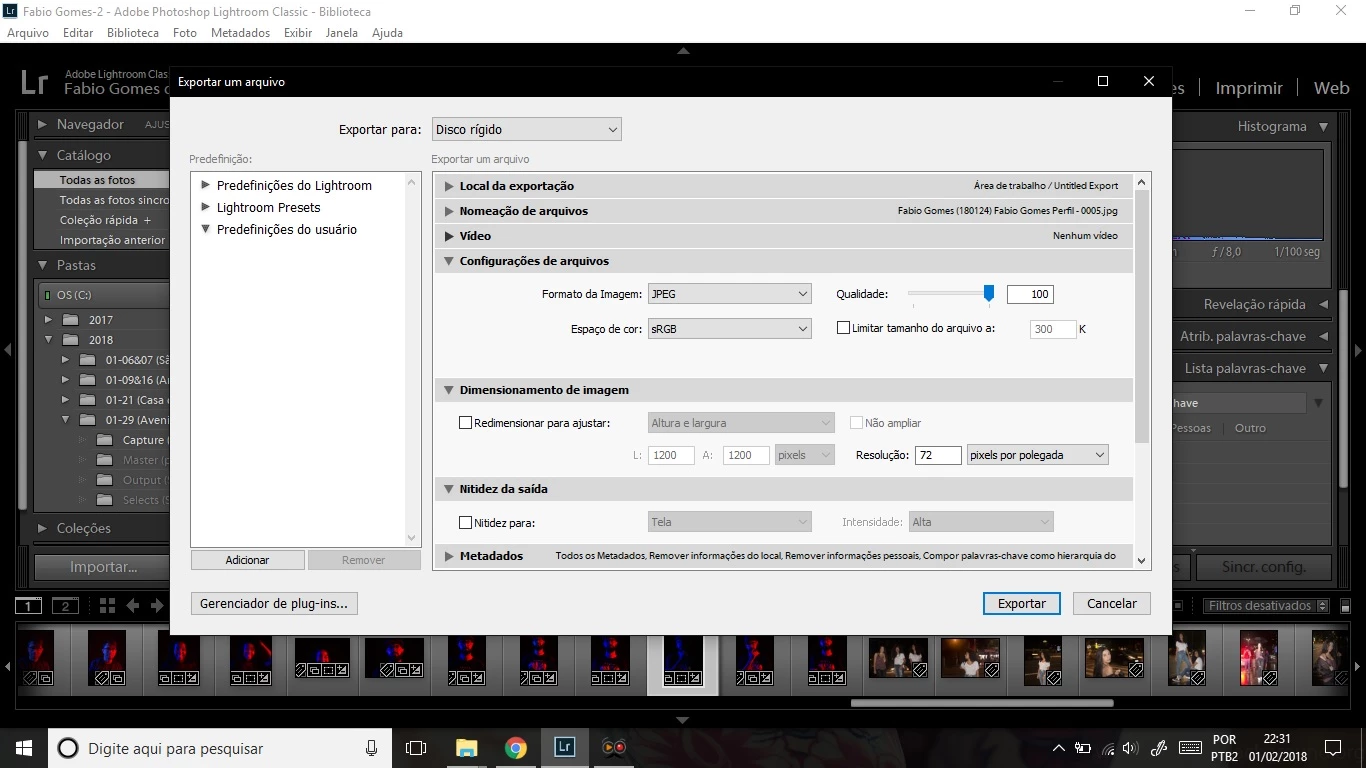
Task: Click the Sincr. config. button
Action: (x=1264, y=567)
